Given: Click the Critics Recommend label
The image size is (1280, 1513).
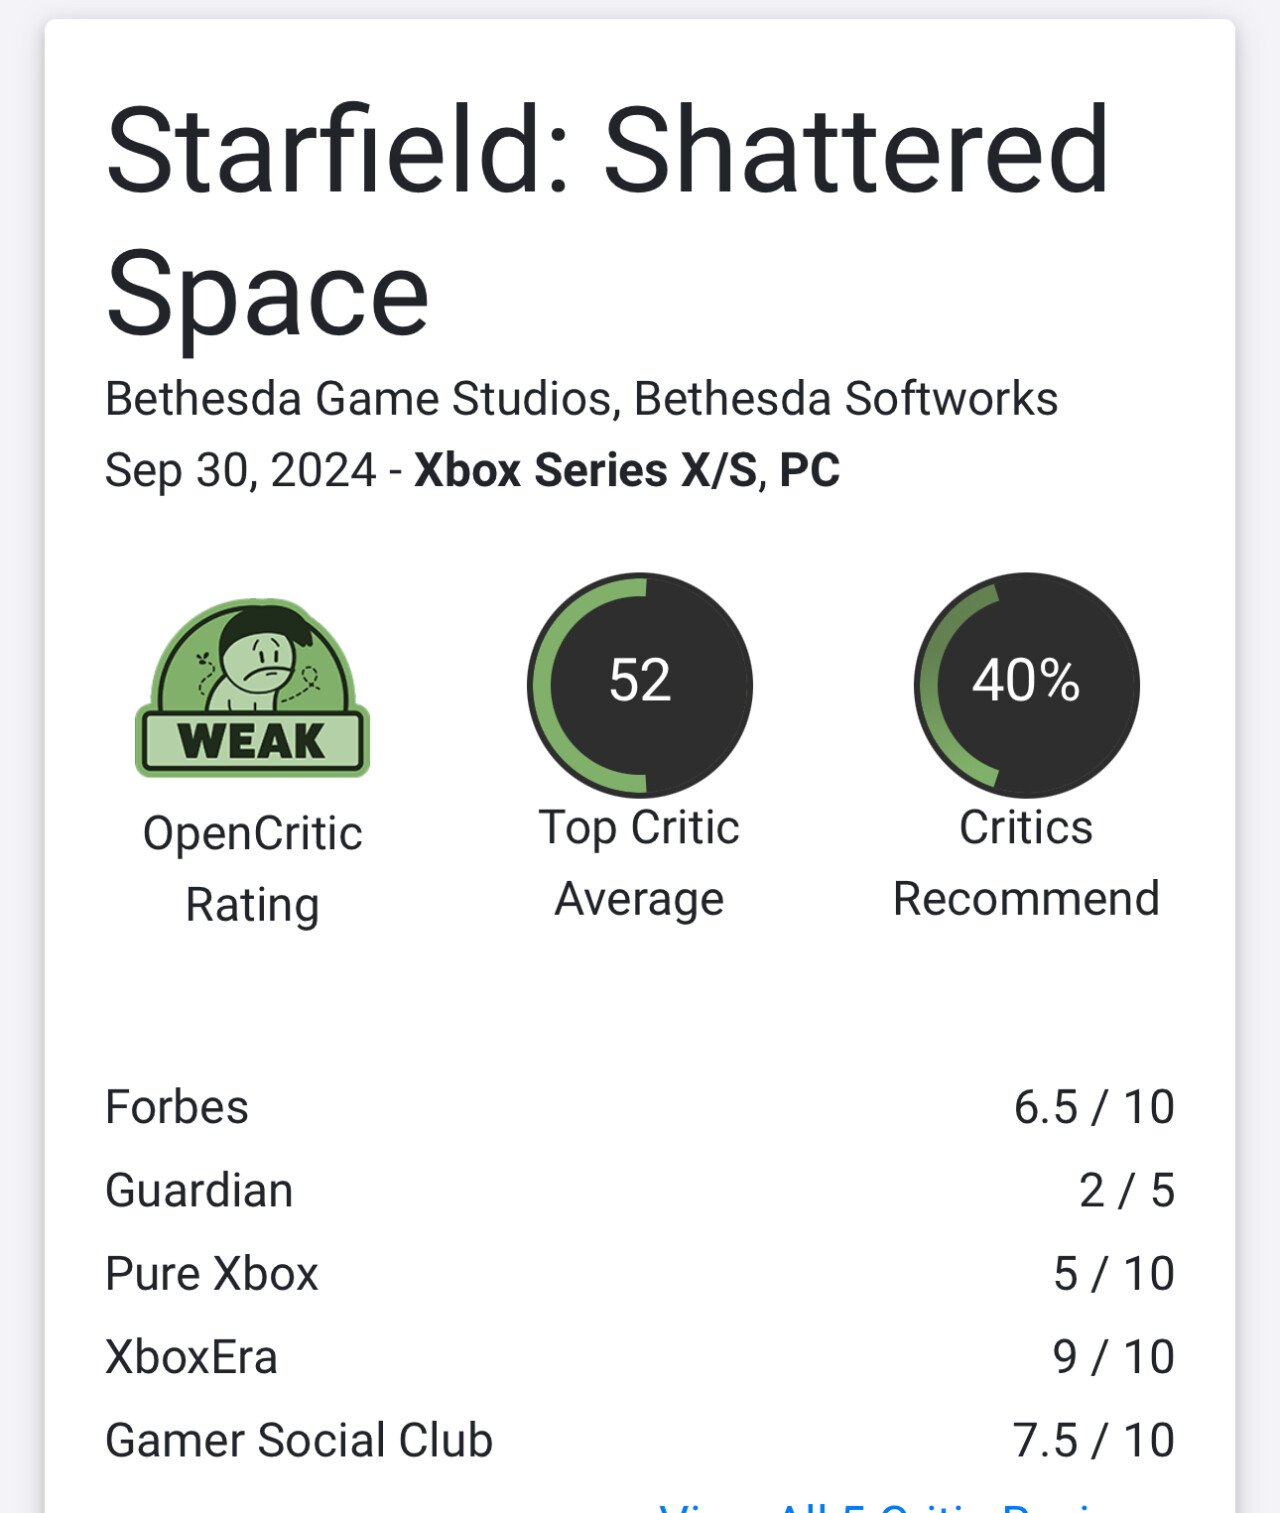Looking at the screenshot, I should tap(1026, 863).
